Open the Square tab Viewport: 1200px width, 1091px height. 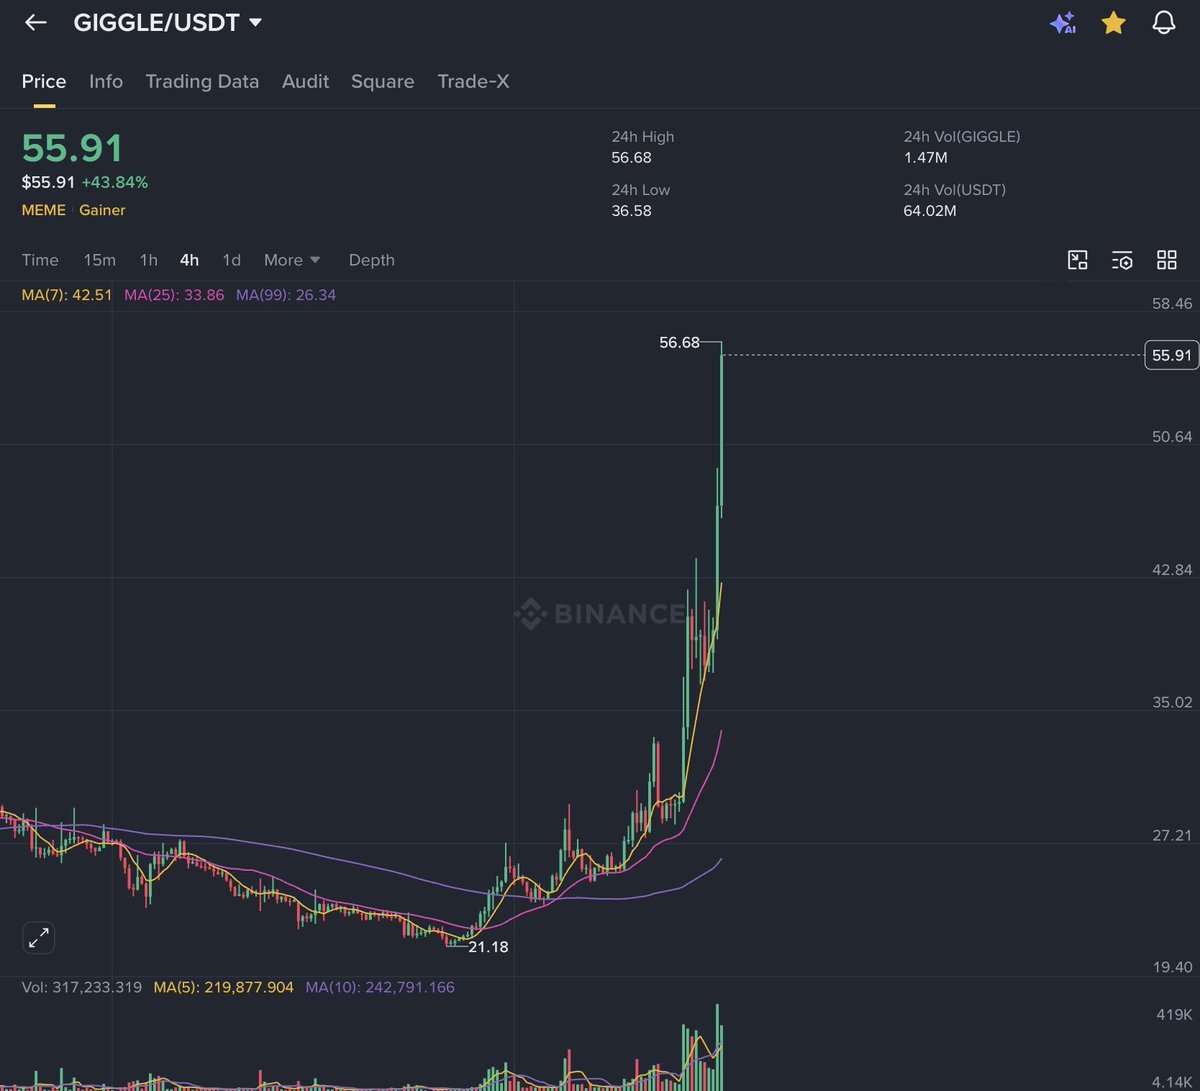tap(382, 82)
